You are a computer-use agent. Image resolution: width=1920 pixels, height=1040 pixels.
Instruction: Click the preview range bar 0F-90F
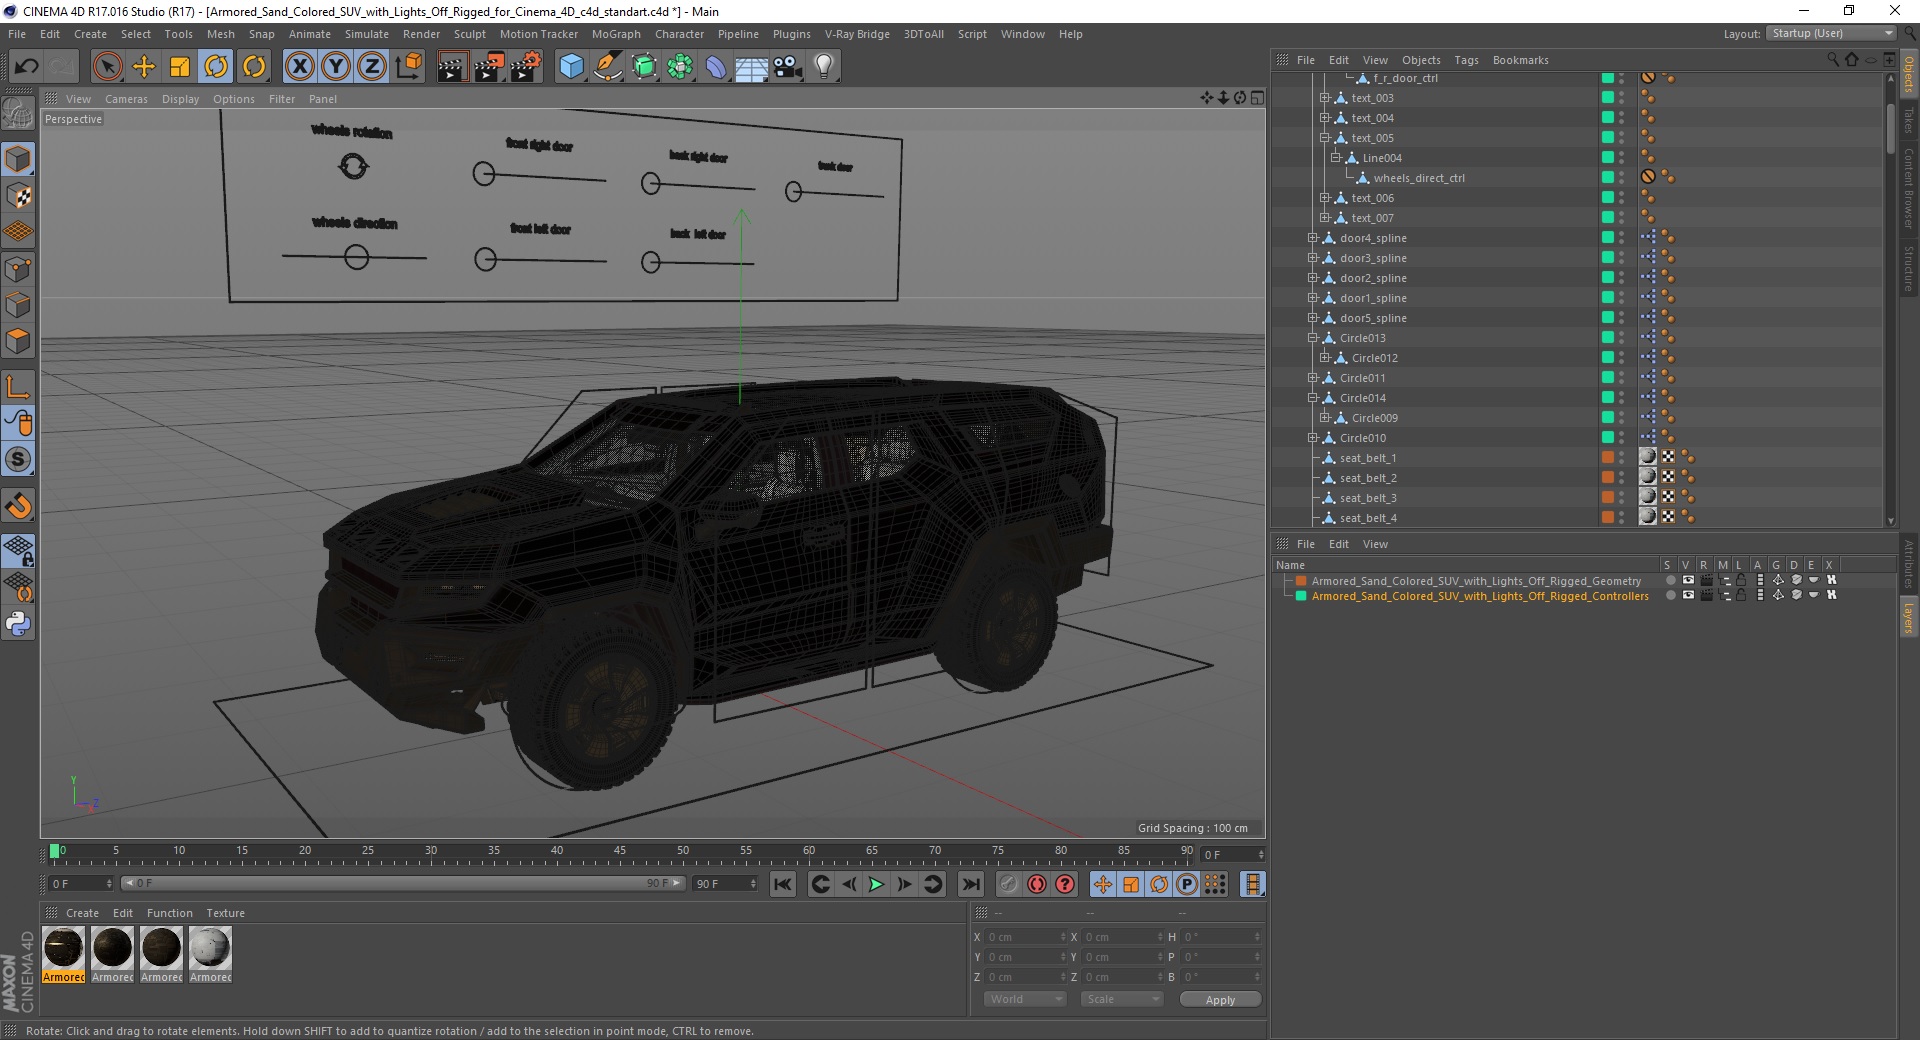coord(403,883)
